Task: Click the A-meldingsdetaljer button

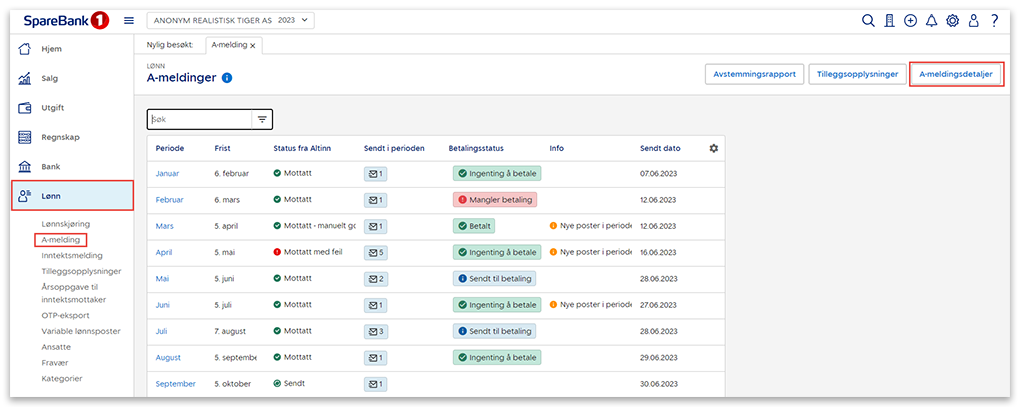Action: pos(956,74)
